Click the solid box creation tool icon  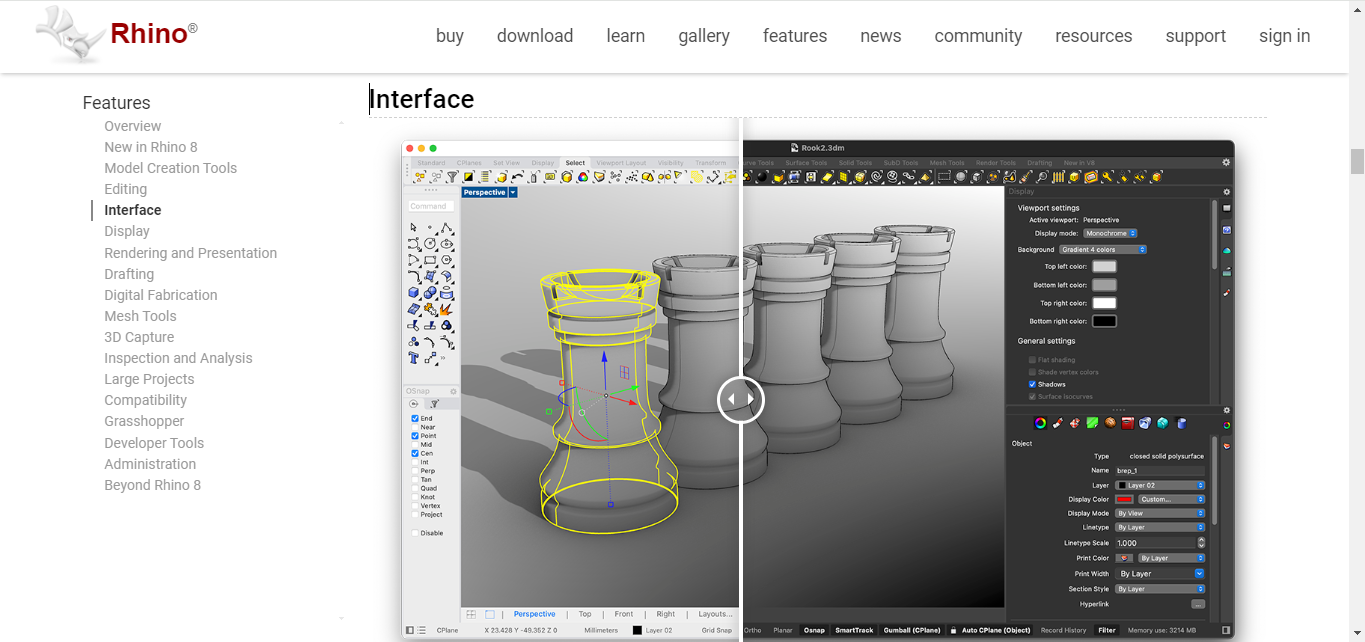click(x=413, y=292)
